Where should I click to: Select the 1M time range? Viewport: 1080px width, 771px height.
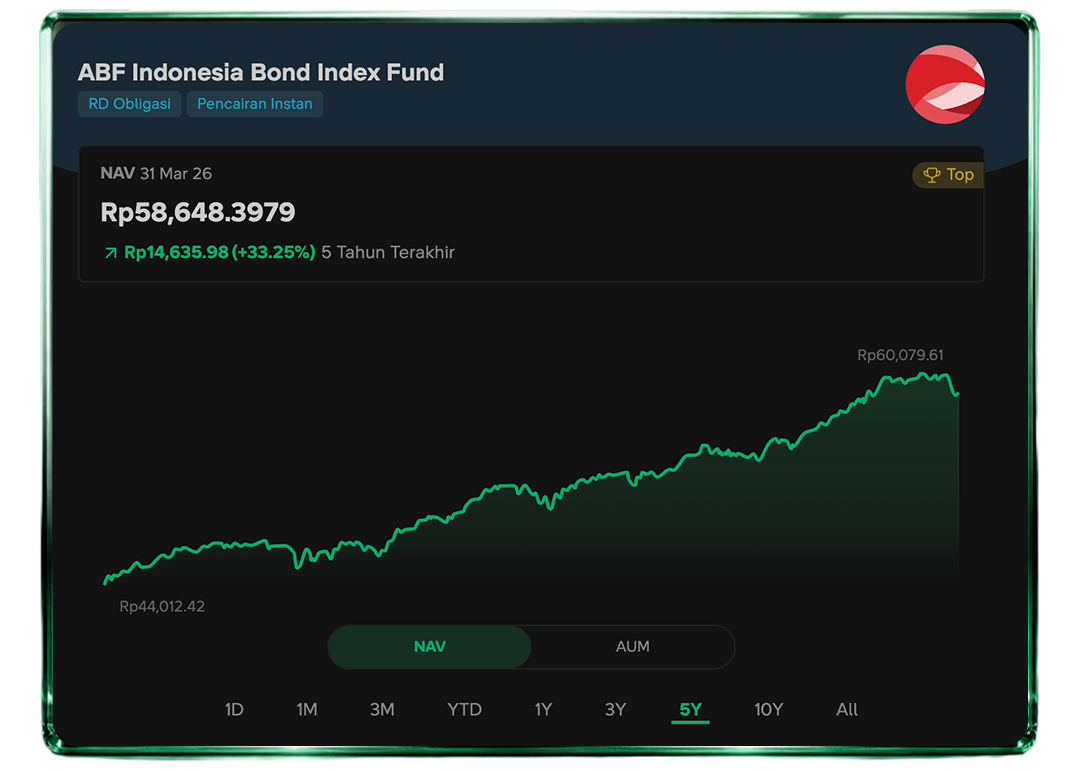pyautogui.click(x=307, y=710)
